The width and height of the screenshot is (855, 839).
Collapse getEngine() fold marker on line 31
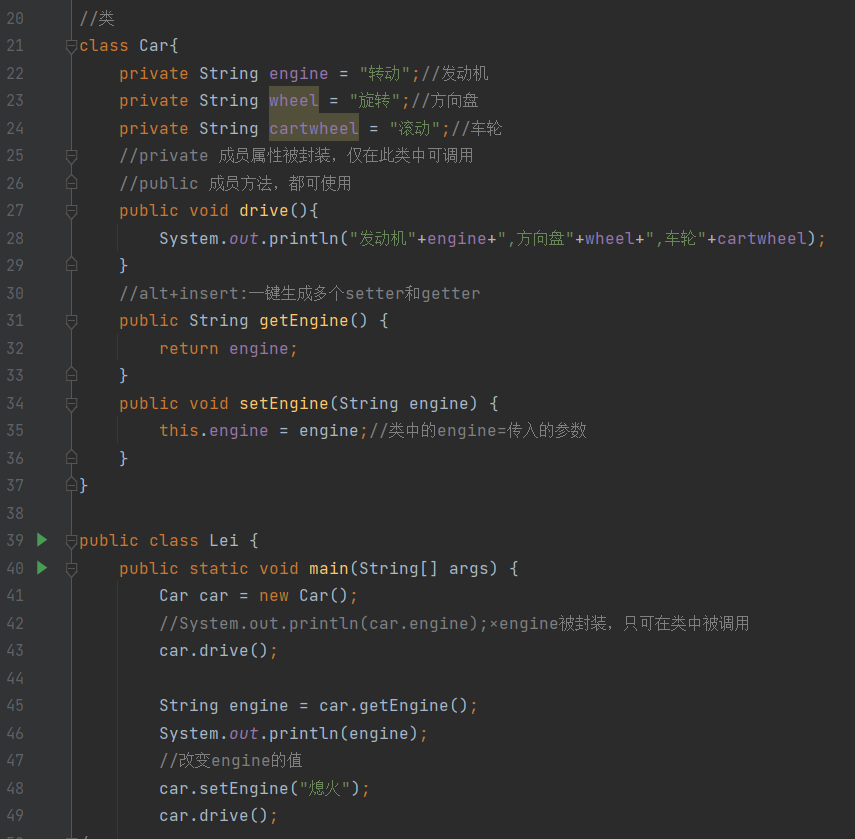point(71,321)
